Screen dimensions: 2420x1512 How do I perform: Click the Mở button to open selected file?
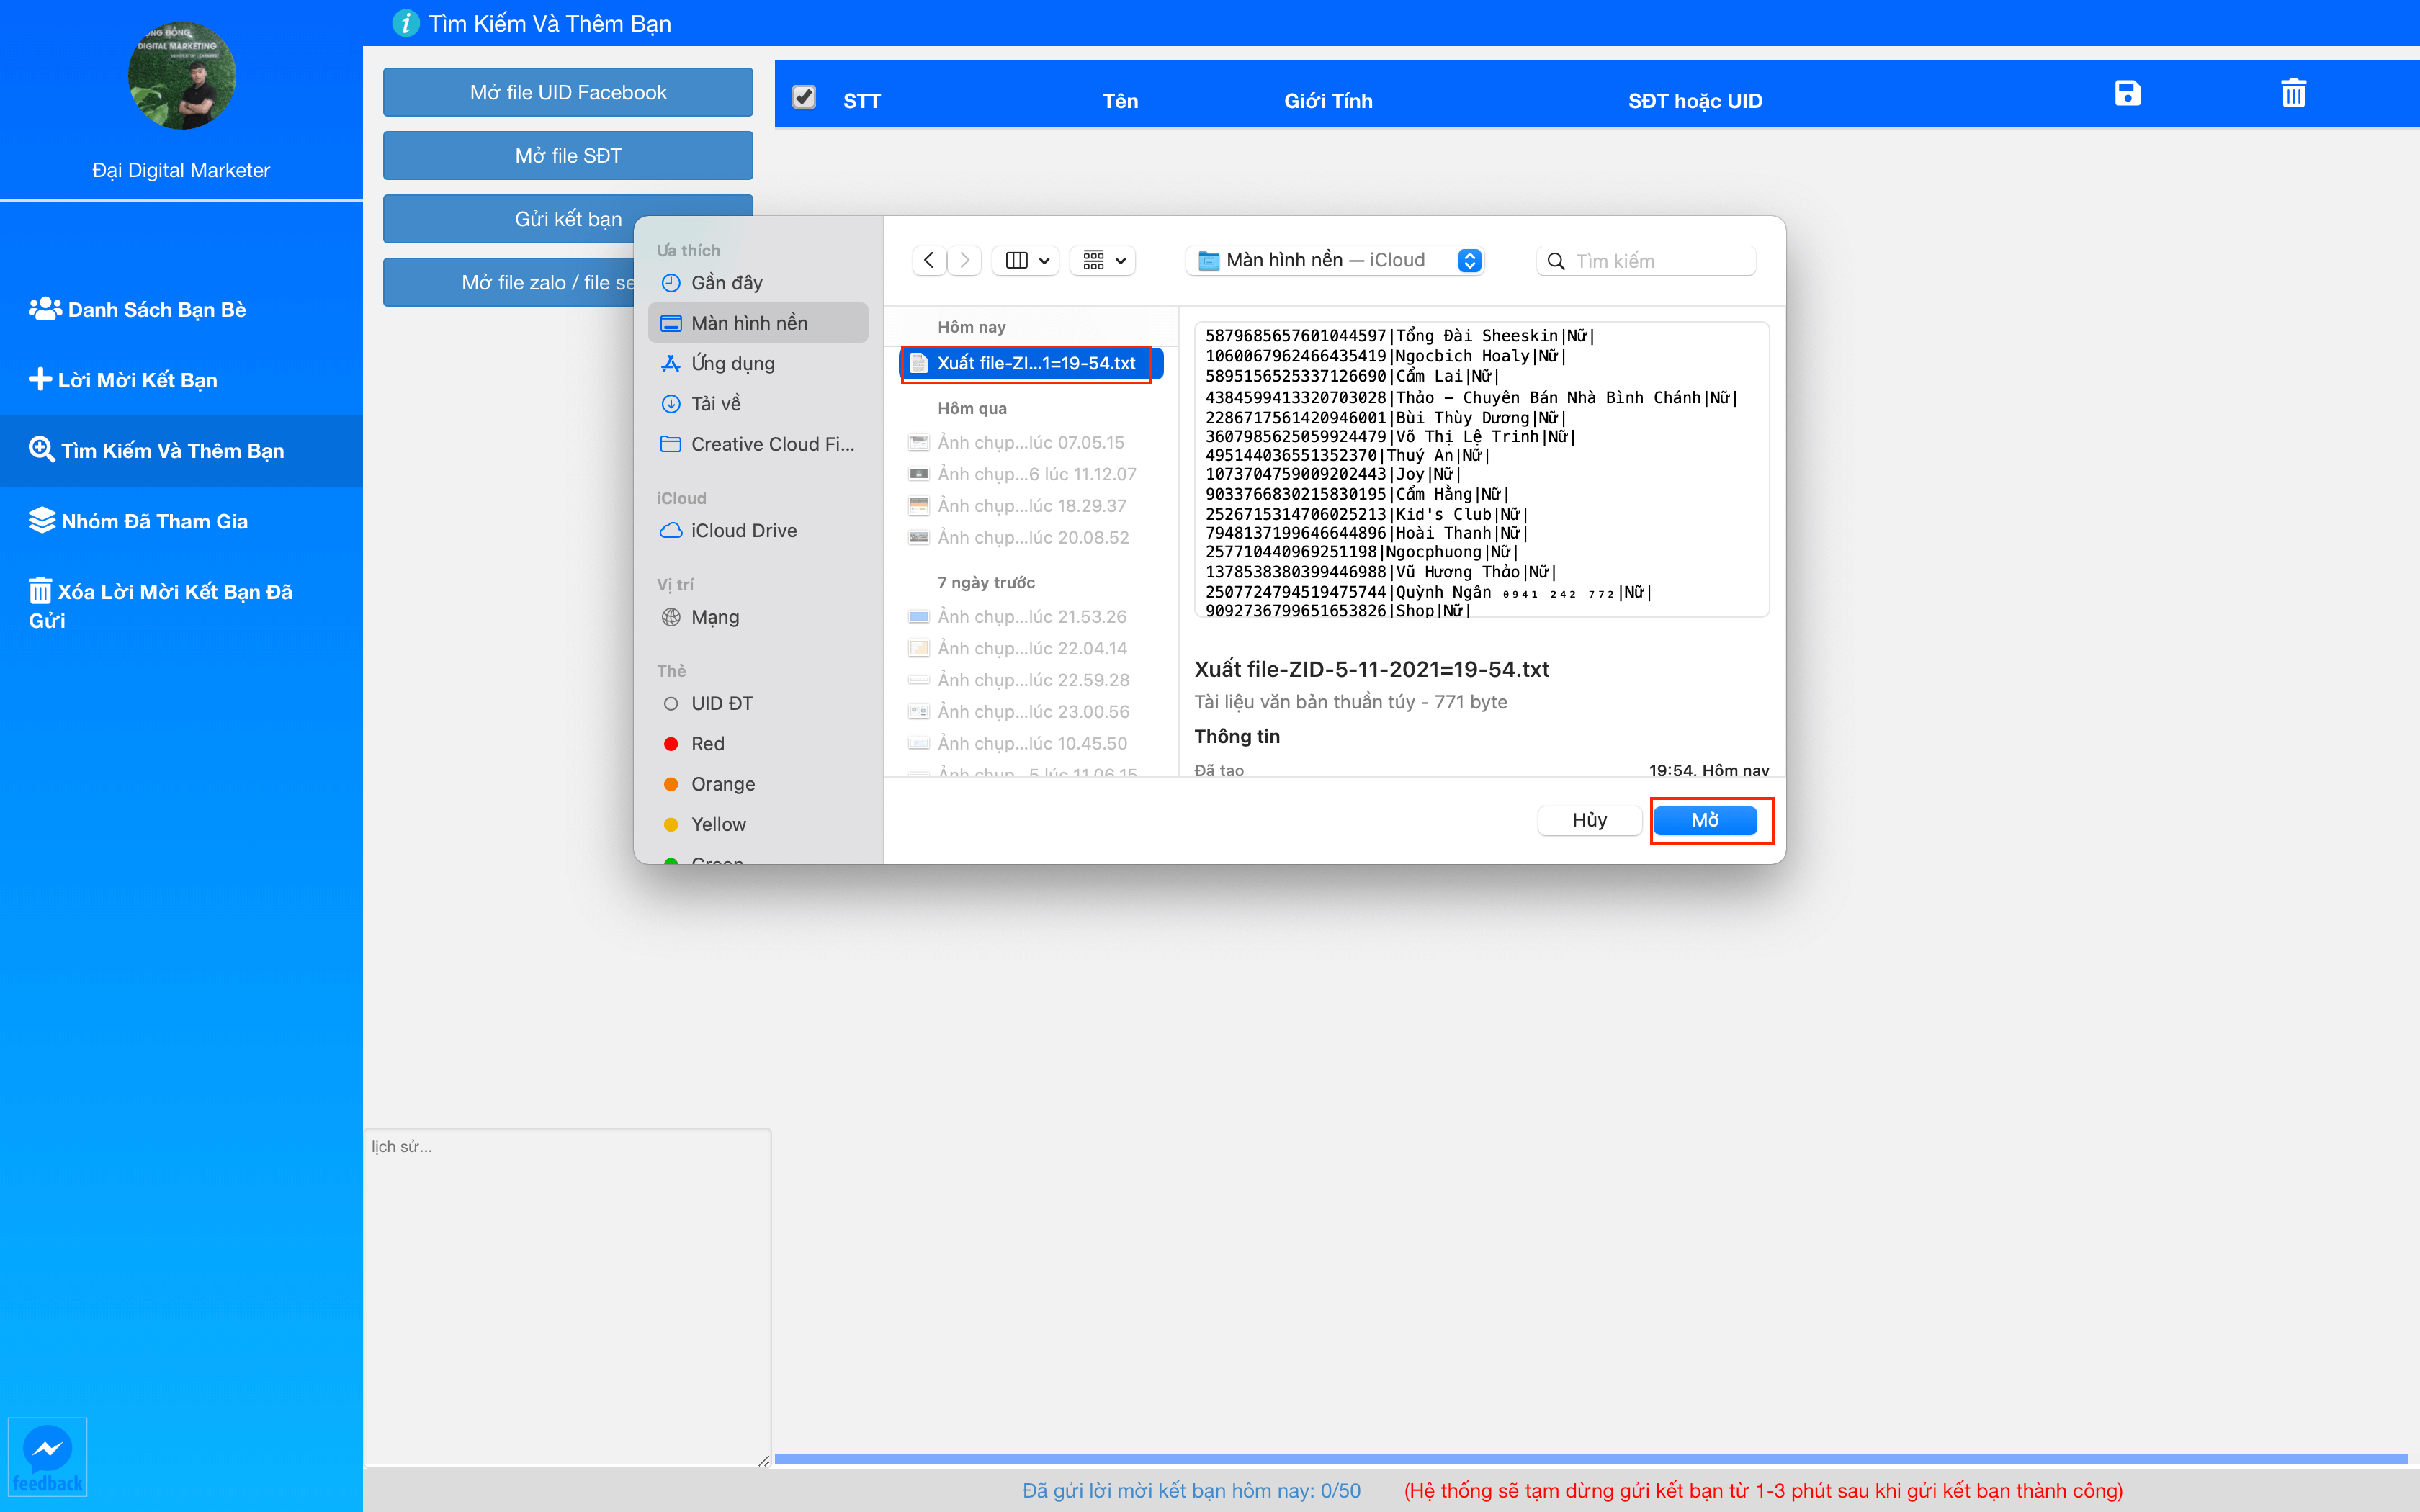tap(1709, 819)
